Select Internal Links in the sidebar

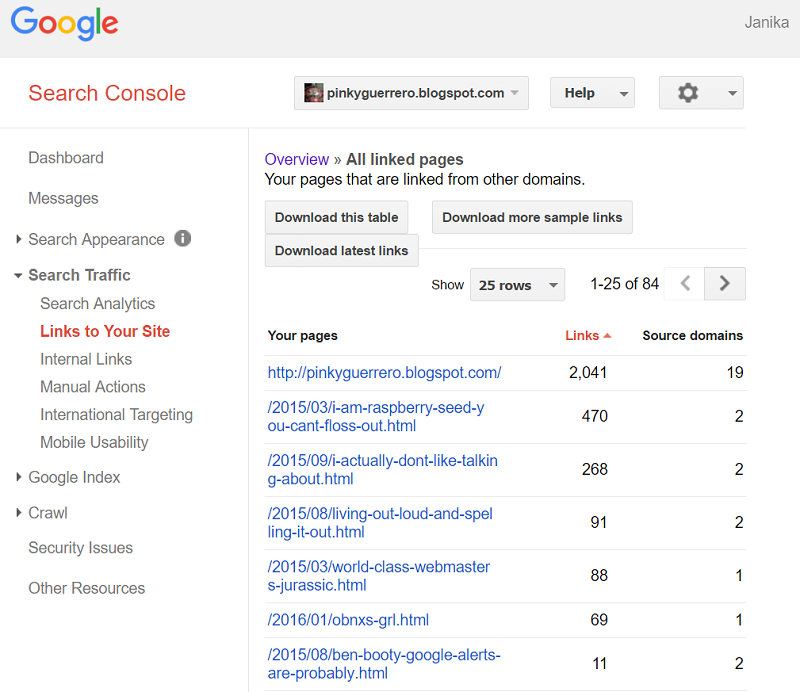(86, 359)
